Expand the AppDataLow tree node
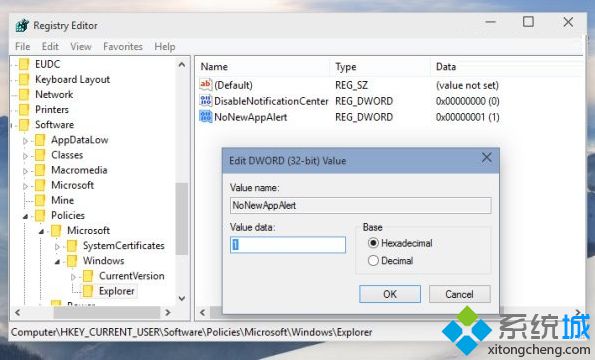The height and width of the screenshot is (360, 595). tap(25, 141)
